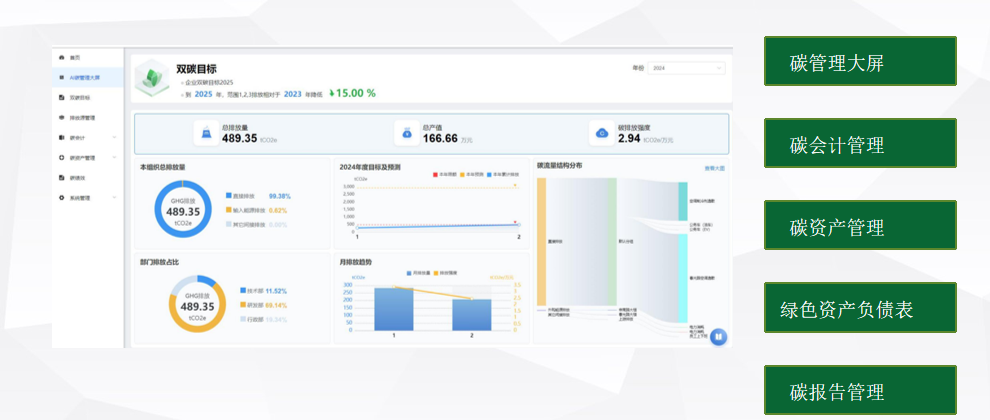990x420 pixels.
Task: Open the year dropdown showing 2024
Action: [x=687, y=68]
